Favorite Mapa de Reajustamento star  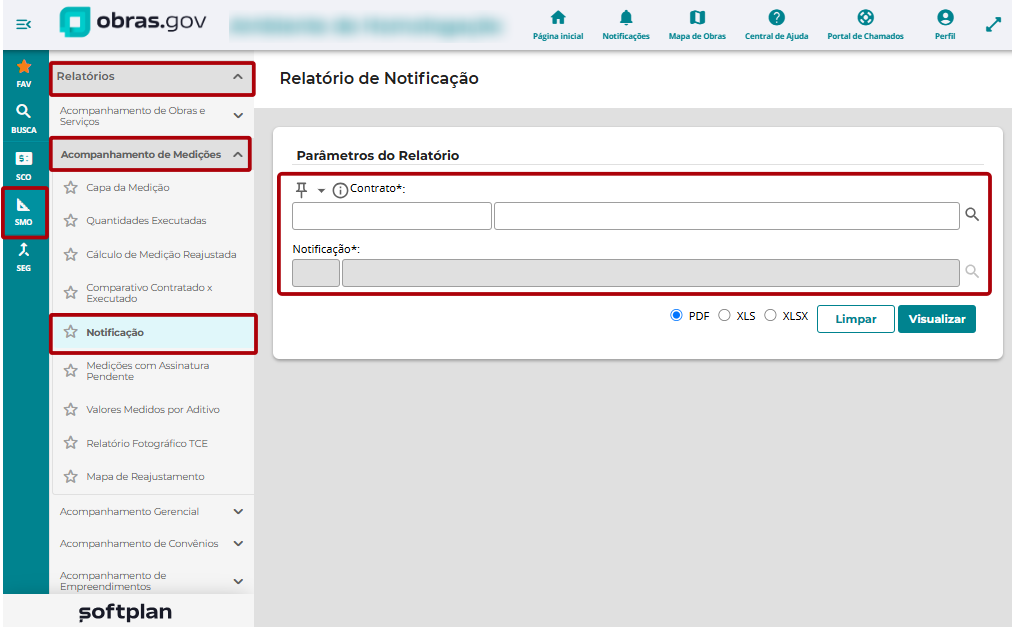click(70, 477)
